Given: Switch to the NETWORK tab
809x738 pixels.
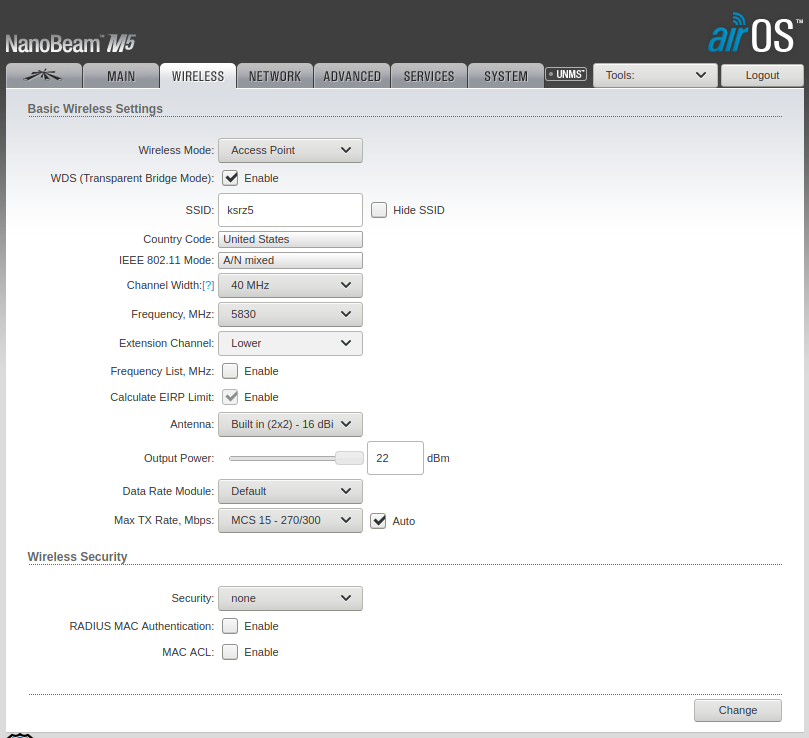Looking at the screenshot, I should tap(275, 76).
